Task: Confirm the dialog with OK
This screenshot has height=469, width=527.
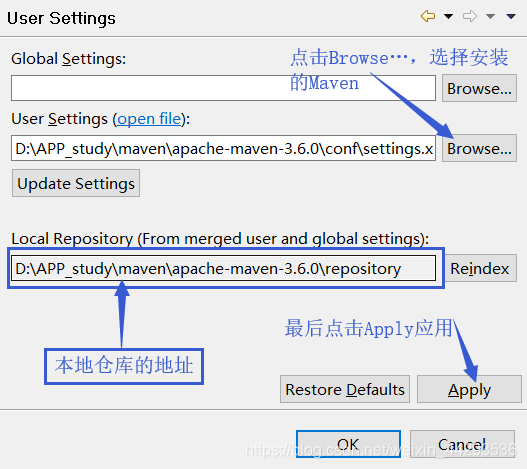Action: (x=348, y=444)
